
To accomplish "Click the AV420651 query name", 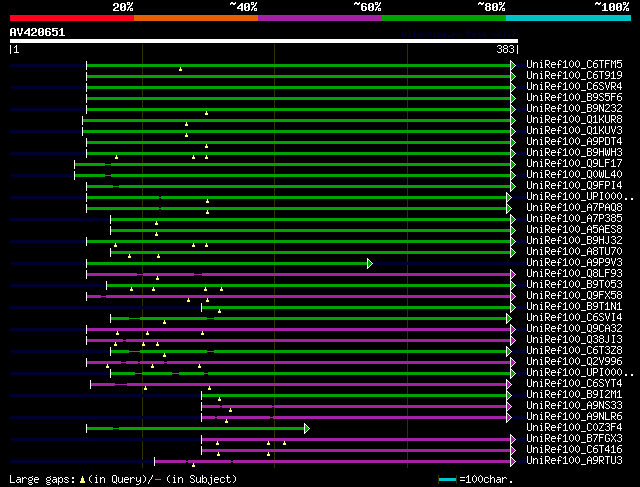I will pyautogui.click(x=37, y=32).
